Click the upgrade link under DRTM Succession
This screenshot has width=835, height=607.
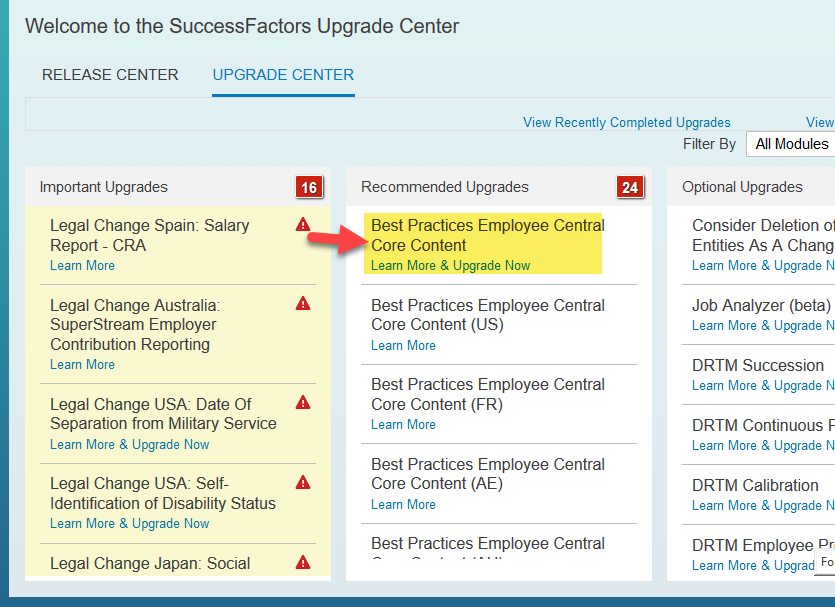763,386
